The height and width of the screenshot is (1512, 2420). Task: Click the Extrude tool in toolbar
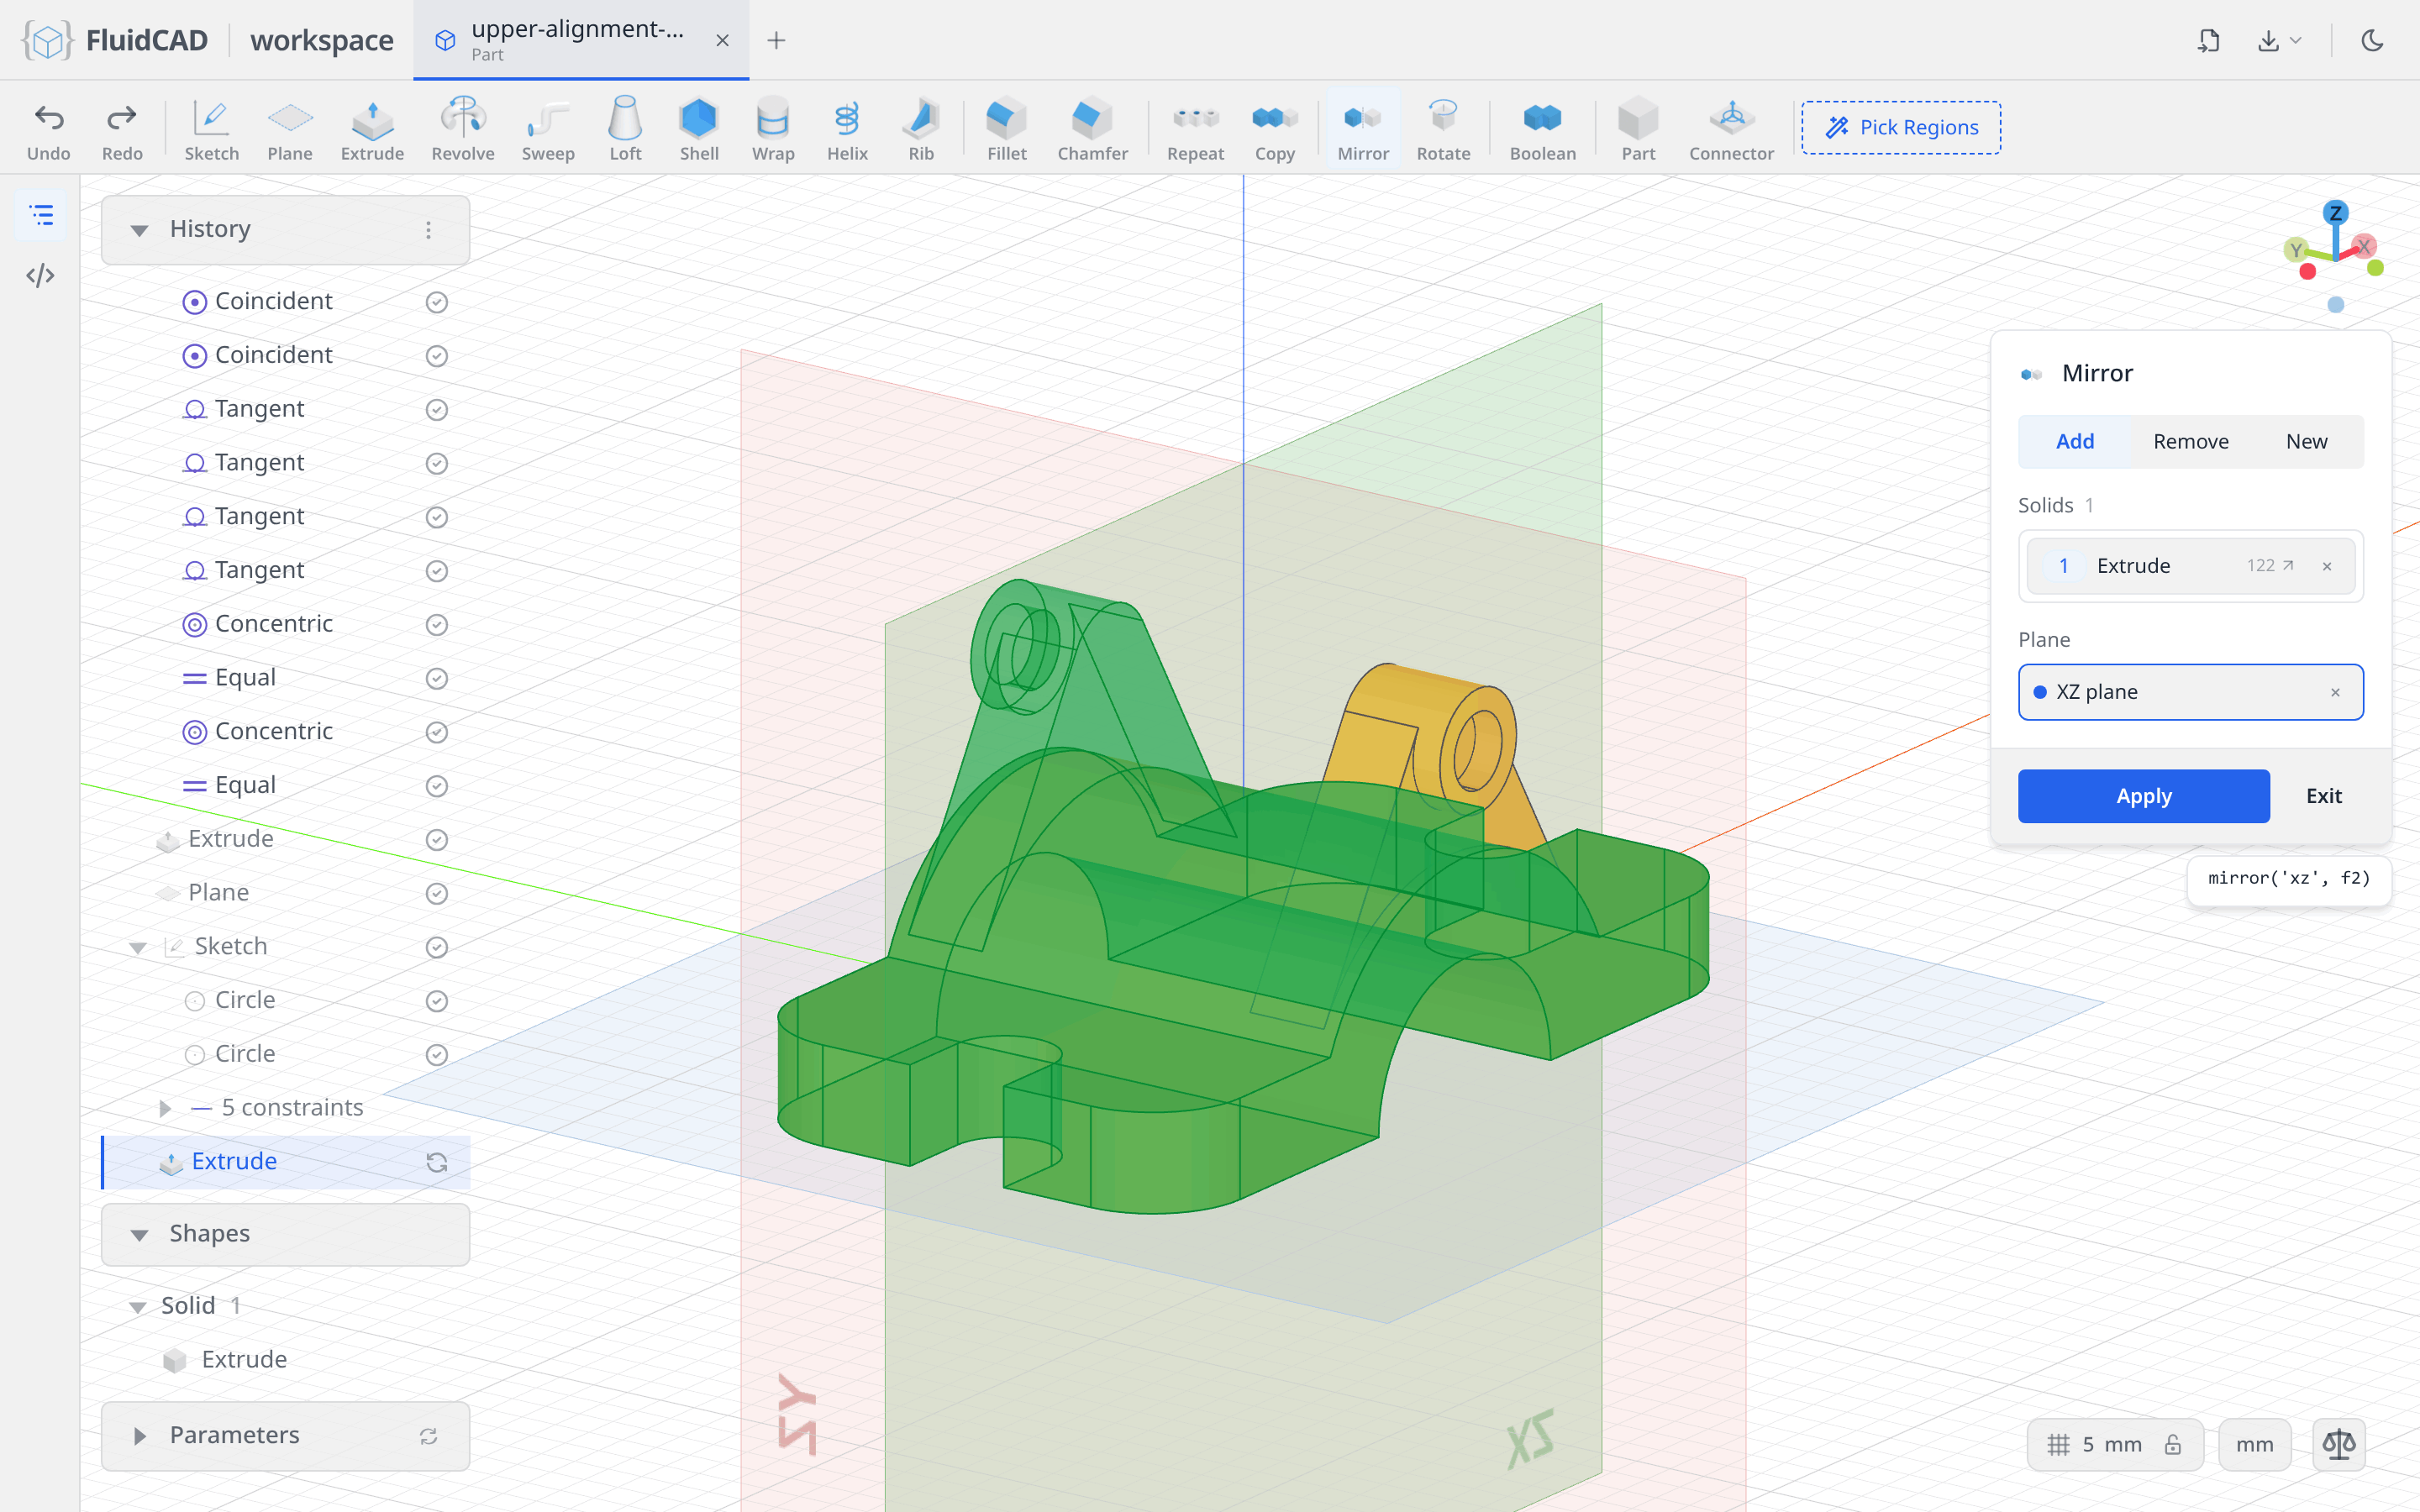point(372,129)
